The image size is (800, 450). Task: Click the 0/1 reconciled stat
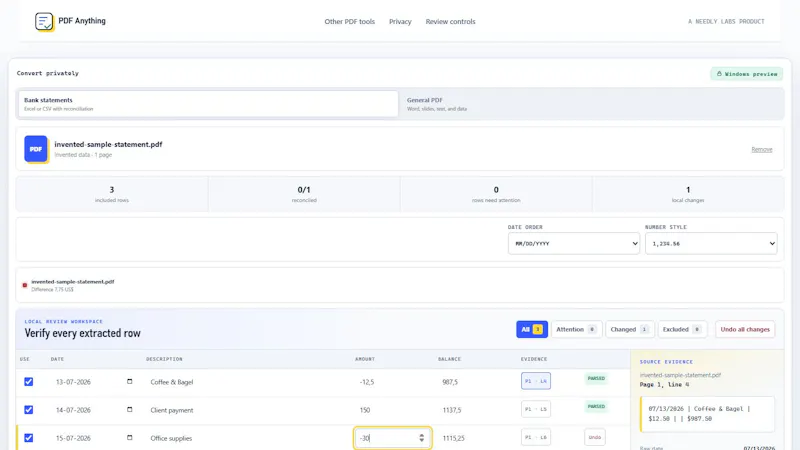pyautogui.click(x=304, y=194)
